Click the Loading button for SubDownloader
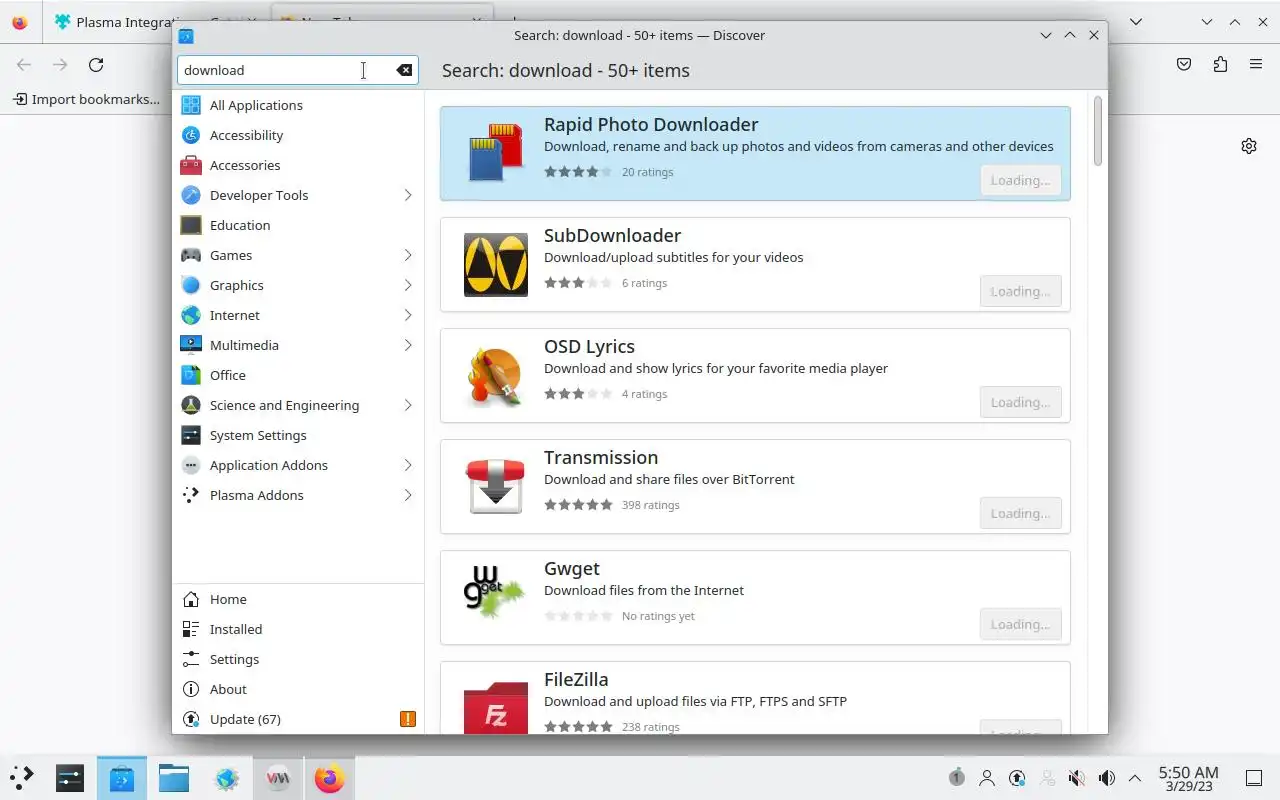This screenshot has width=1280, height=800. click(x=1020, y=291)
